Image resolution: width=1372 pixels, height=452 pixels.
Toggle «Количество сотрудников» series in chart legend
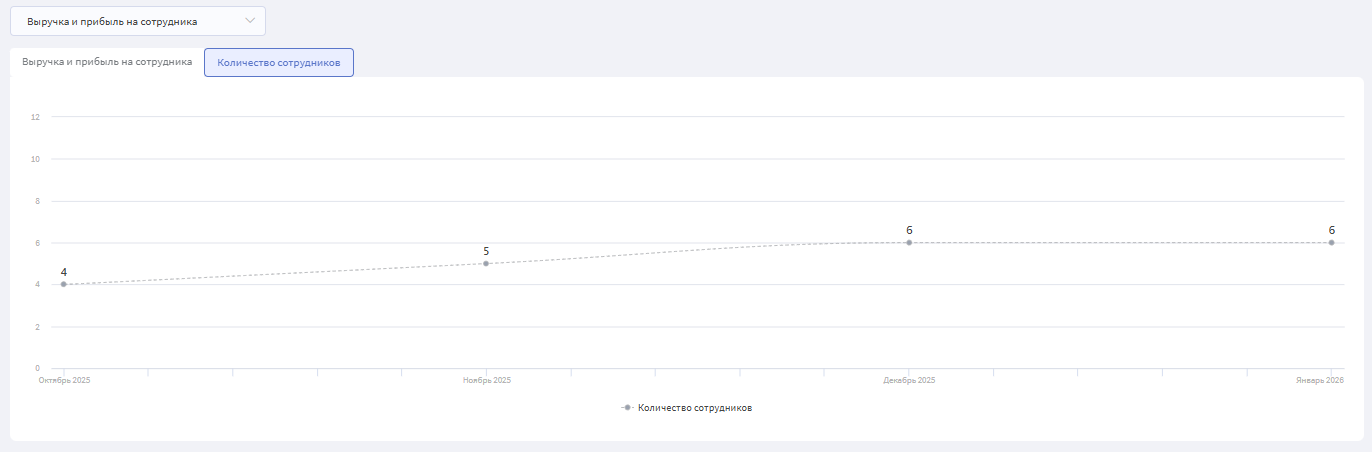click(694, 408)
